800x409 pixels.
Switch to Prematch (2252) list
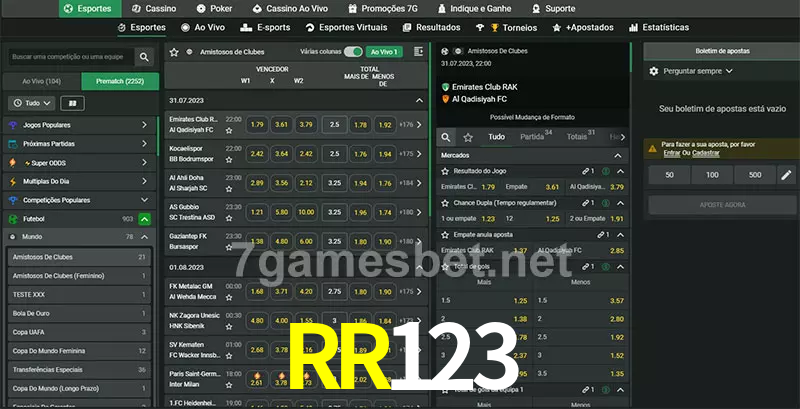click(x=120, y=81)
